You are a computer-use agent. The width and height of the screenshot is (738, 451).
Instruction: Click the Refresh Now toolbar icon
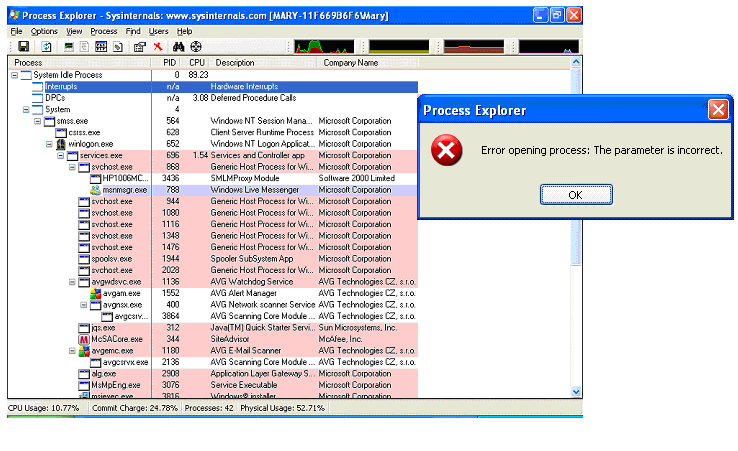46,46
